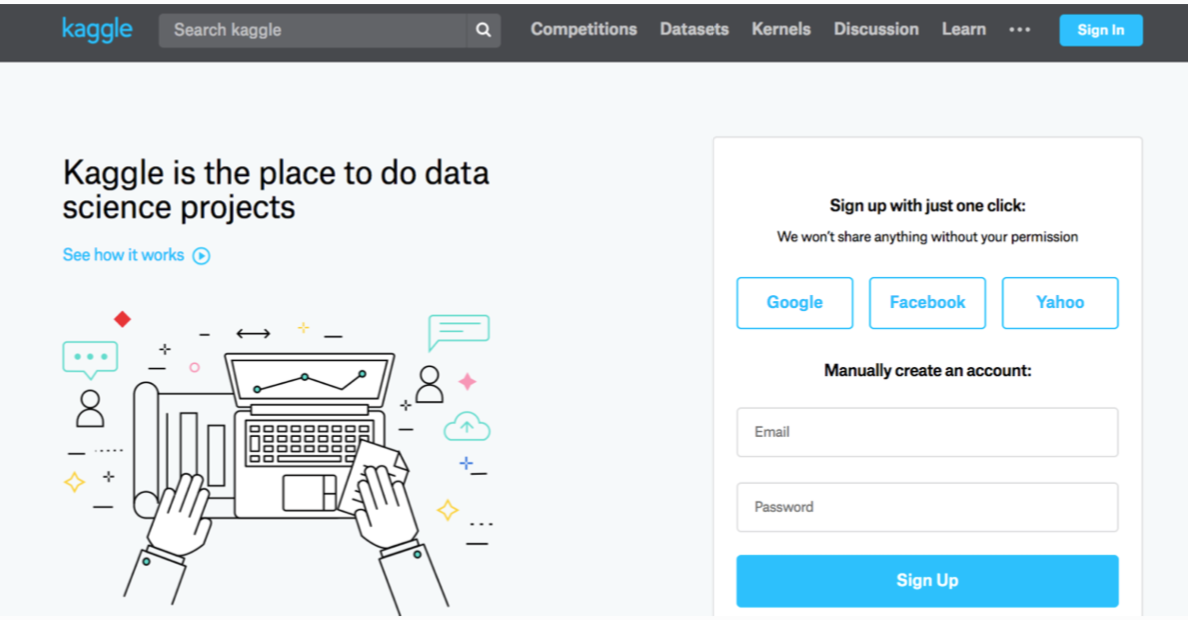Sign up with Google
1188x620 pixels.
tap(794, 303)
